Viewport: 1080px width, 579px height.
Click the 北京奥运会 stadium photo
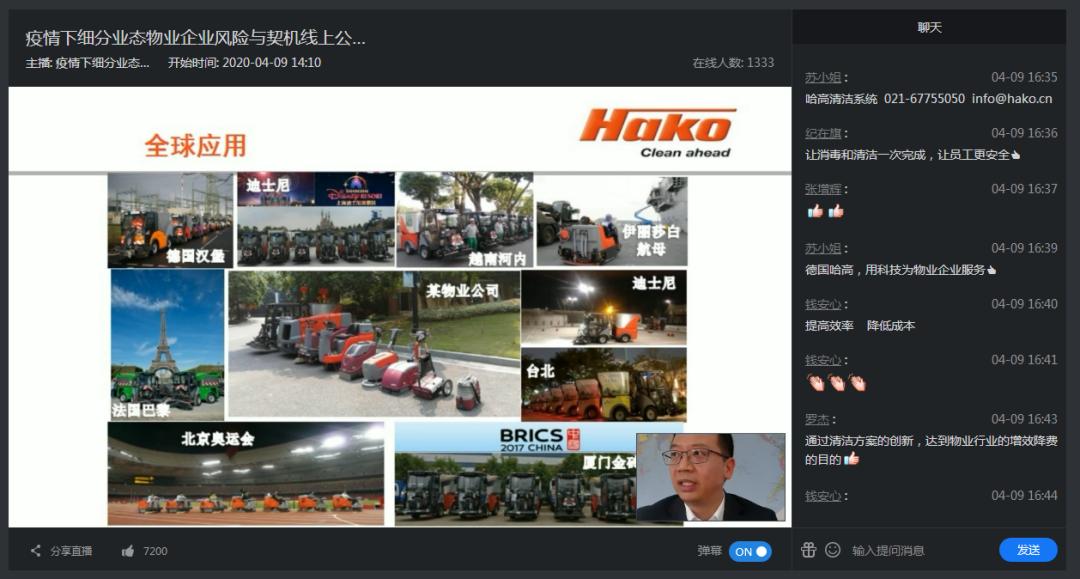click(246, 474)
